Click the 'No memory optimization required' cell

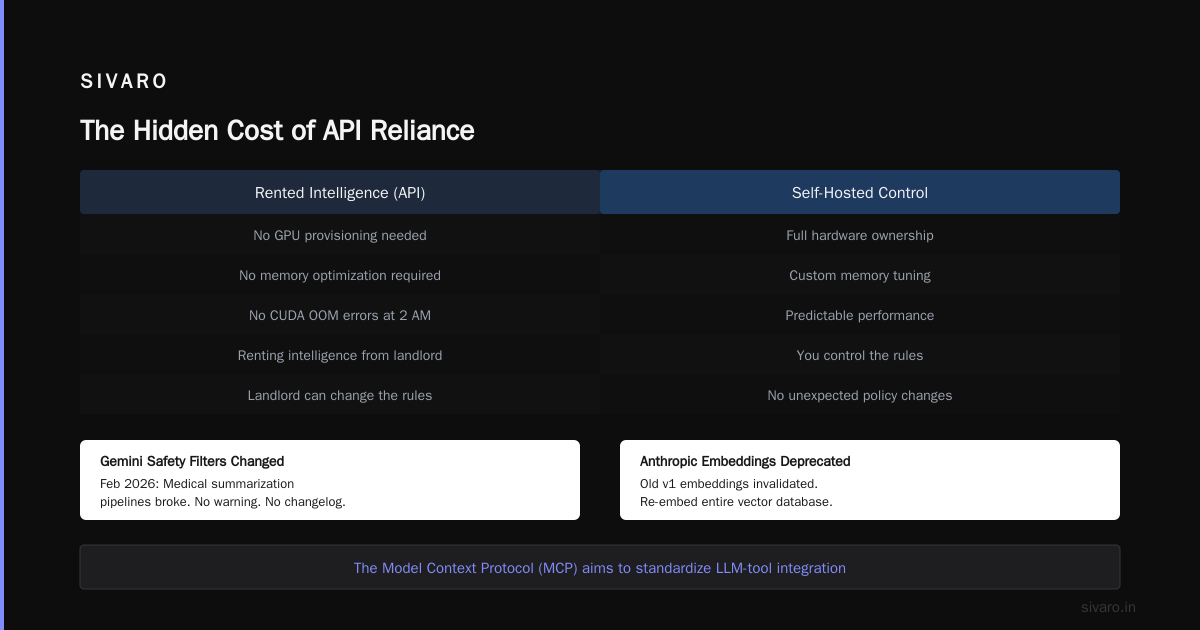[340, 275]
